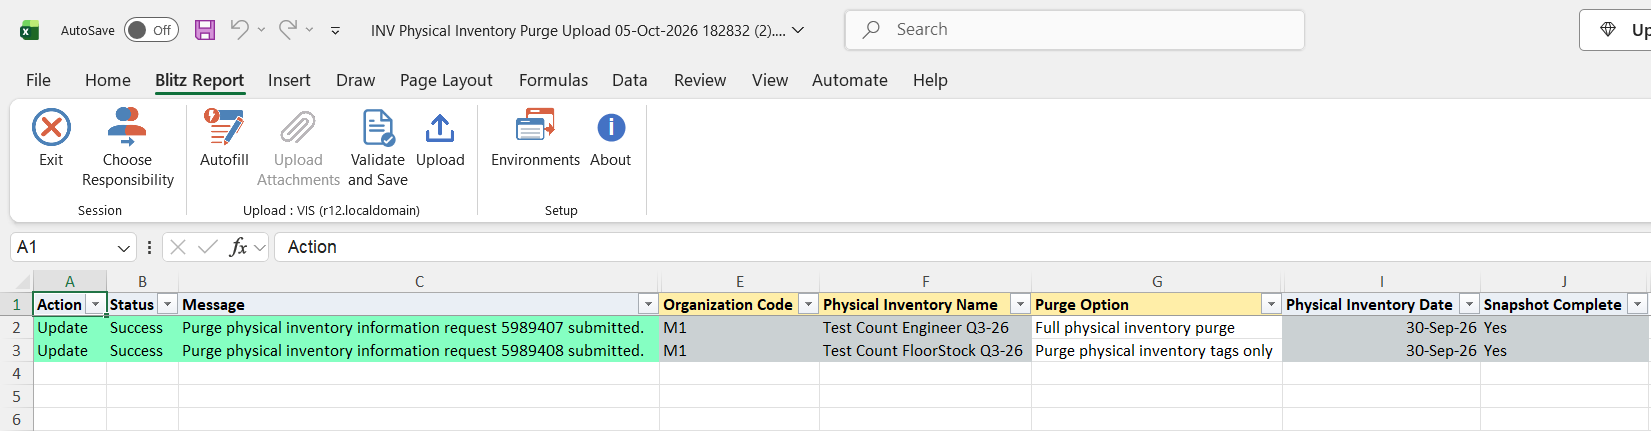The height and width of the screenshot is (431, 1651).
Task: Click the Insert Function fx icon
Action: pyautogui.click(x=238, y=247)
